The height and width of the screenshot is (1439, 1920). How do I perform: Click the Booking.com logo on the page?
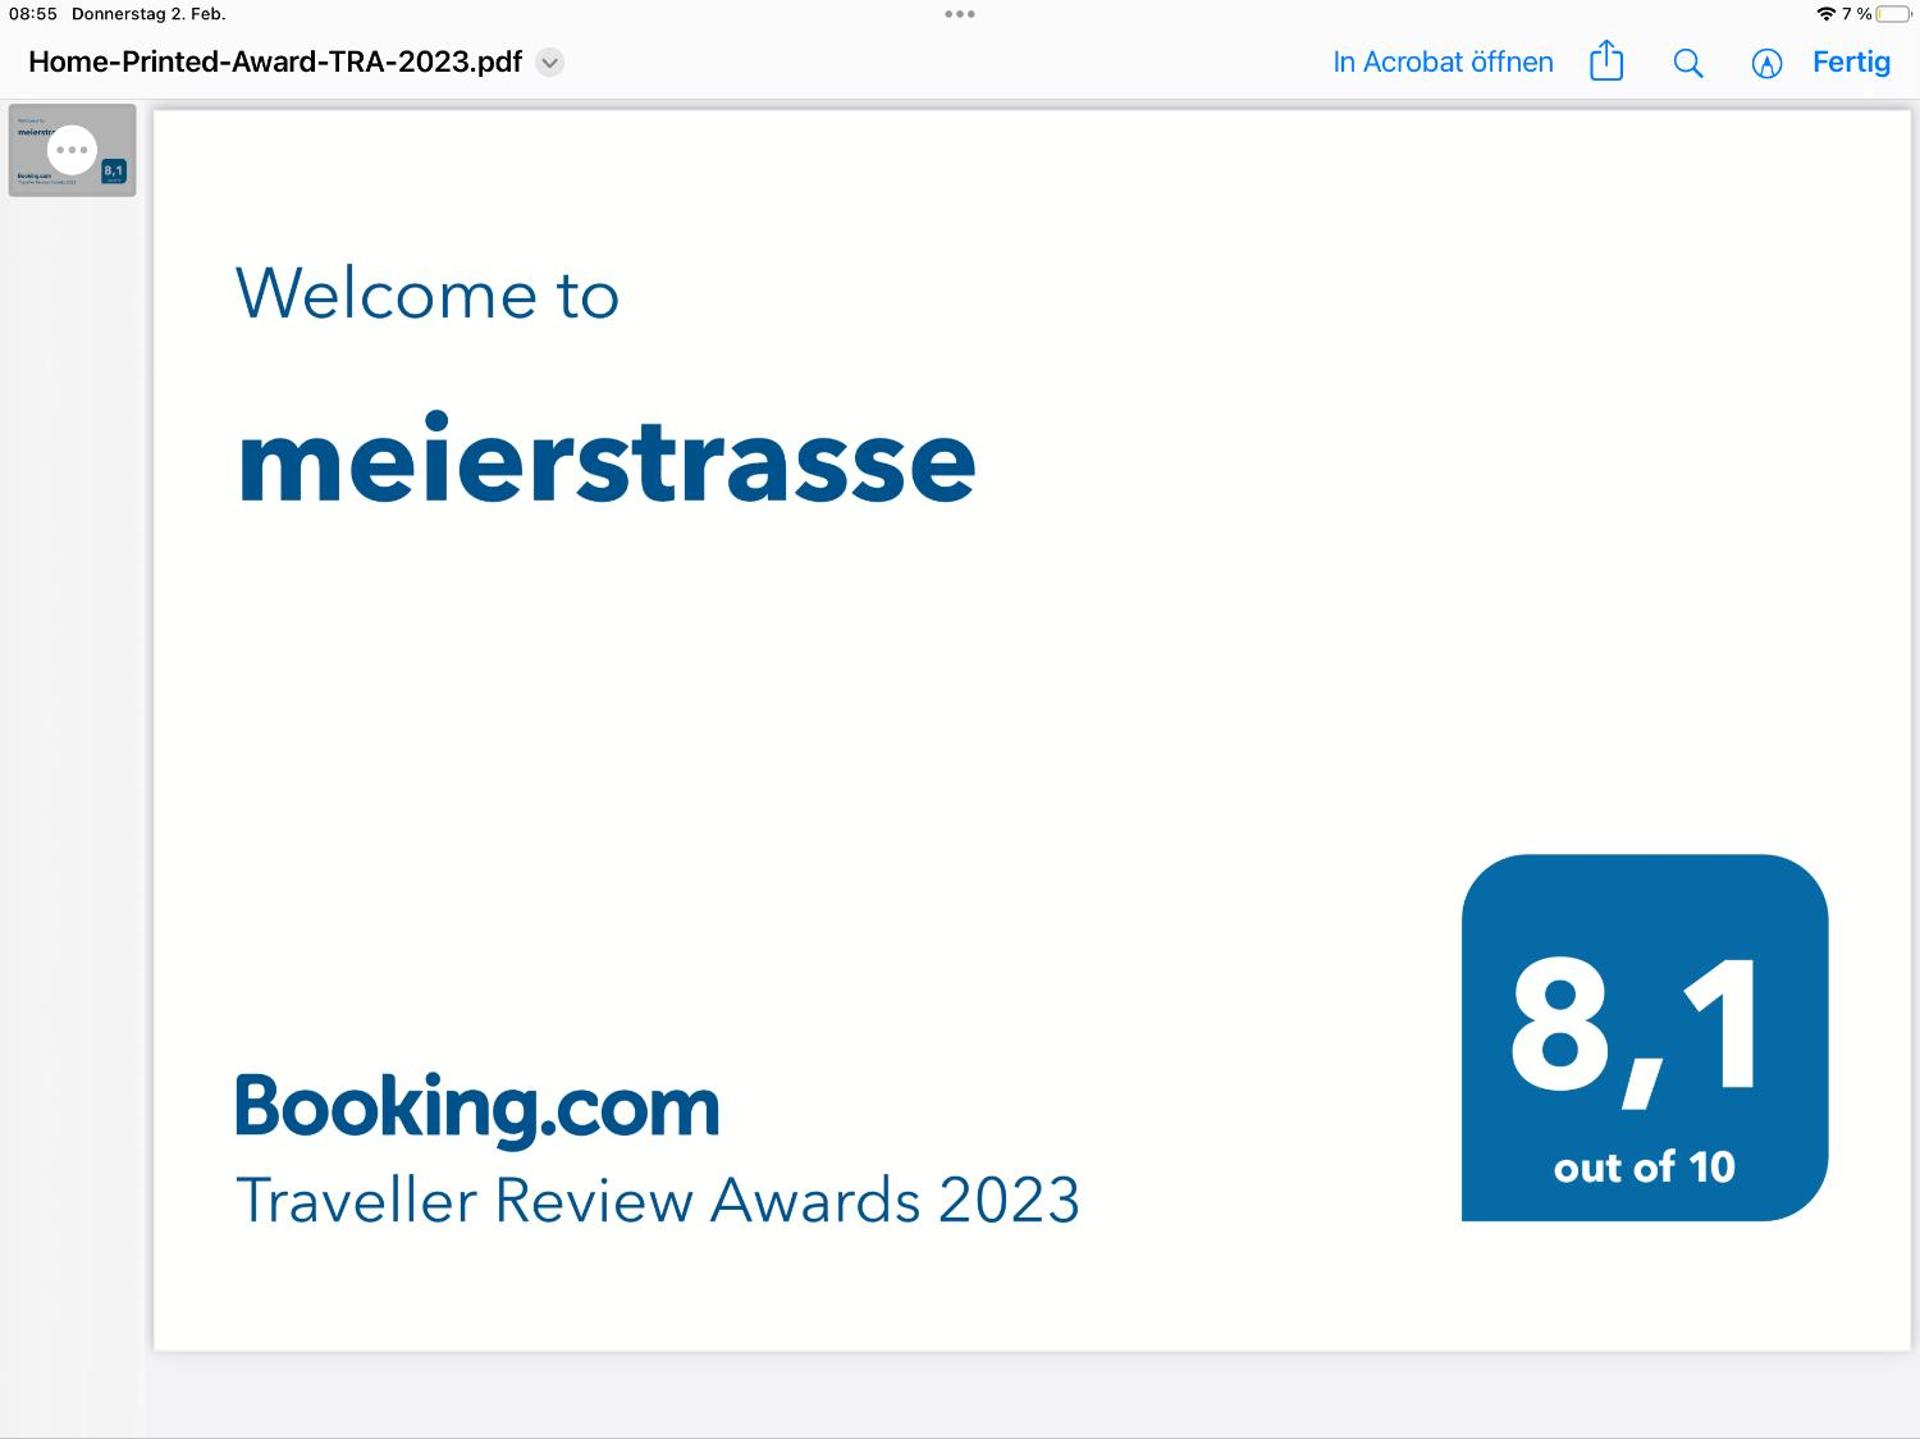(x=477, y=1106)
